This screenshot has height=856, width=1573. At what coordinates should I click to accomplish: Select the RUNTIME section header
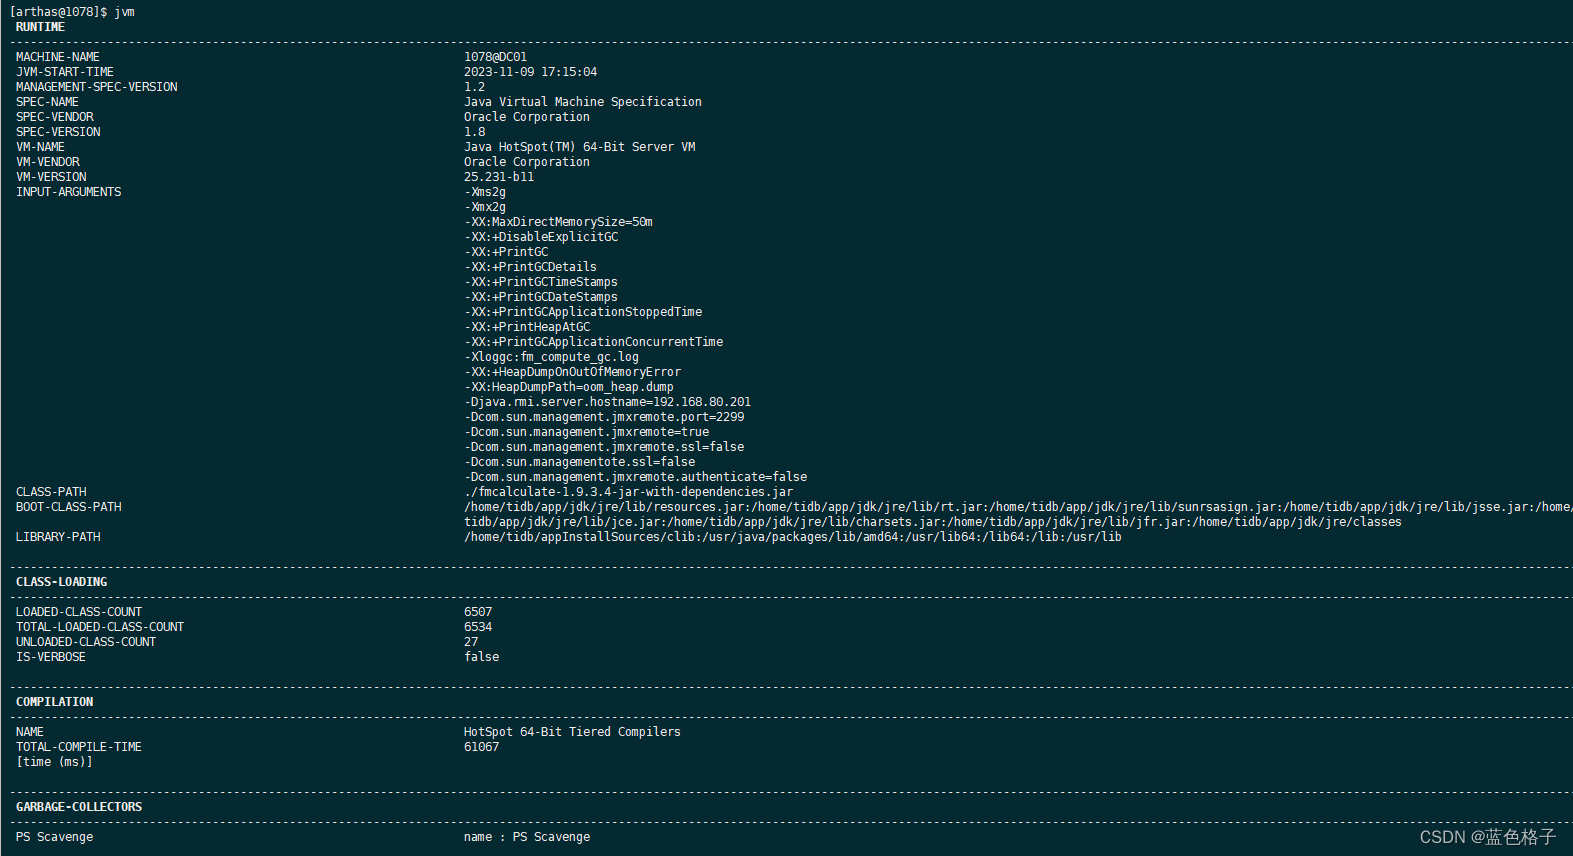point(40,27)
